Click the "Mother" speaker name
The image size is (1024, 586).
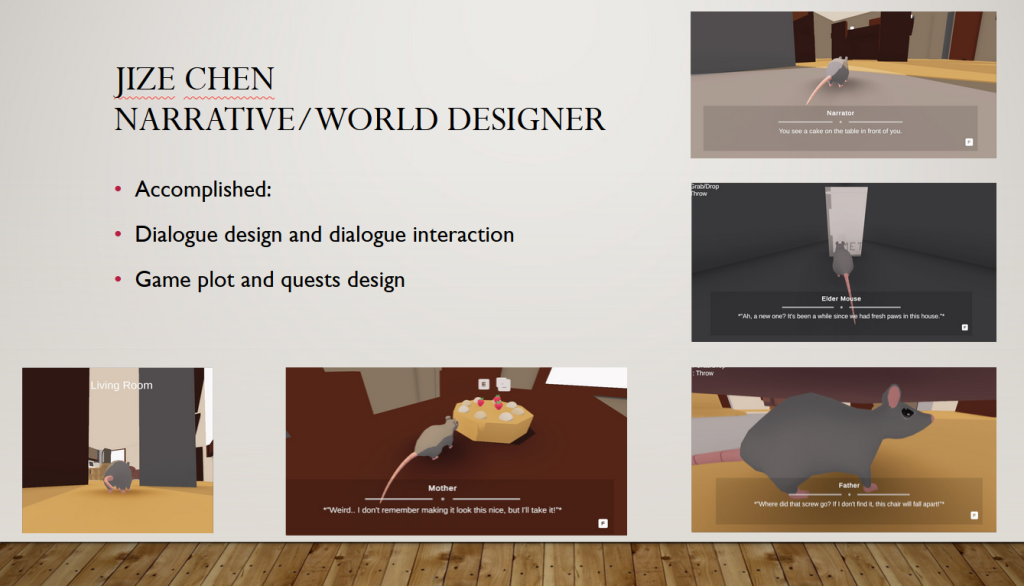pos(442,488)
